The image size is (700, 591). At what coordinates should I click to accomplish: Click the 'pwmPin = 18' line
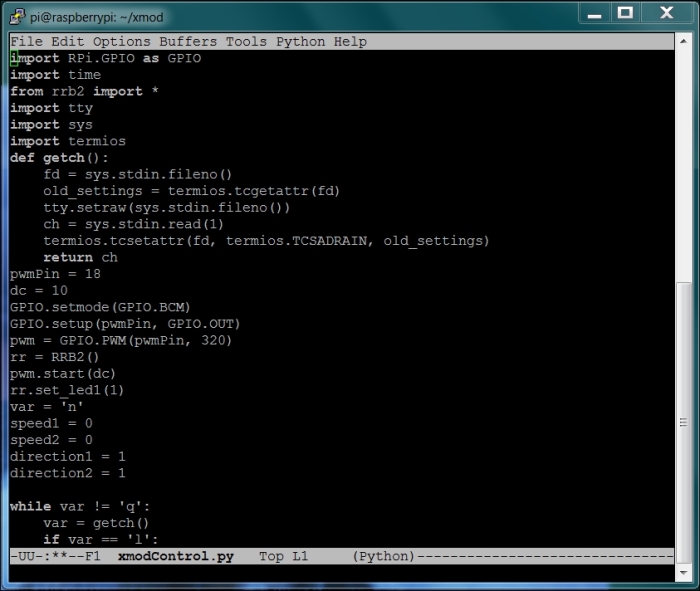(x=56, y=274)
